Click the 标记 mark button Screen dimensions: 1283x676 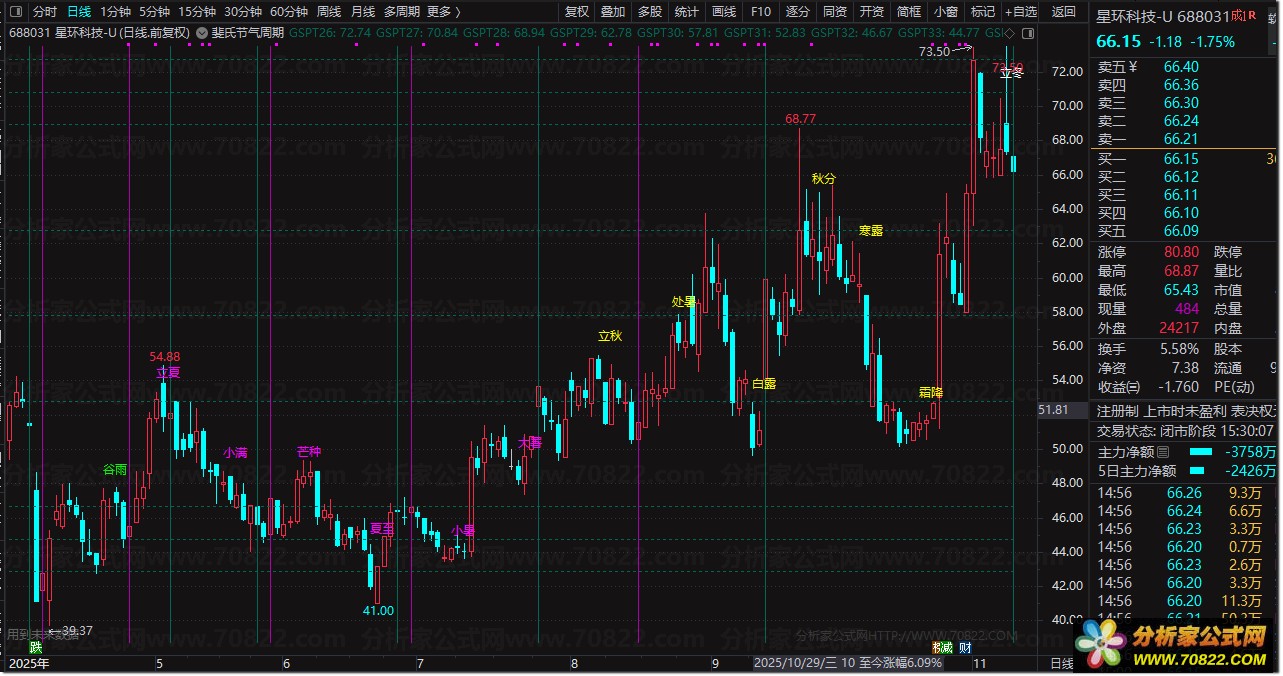983,12
